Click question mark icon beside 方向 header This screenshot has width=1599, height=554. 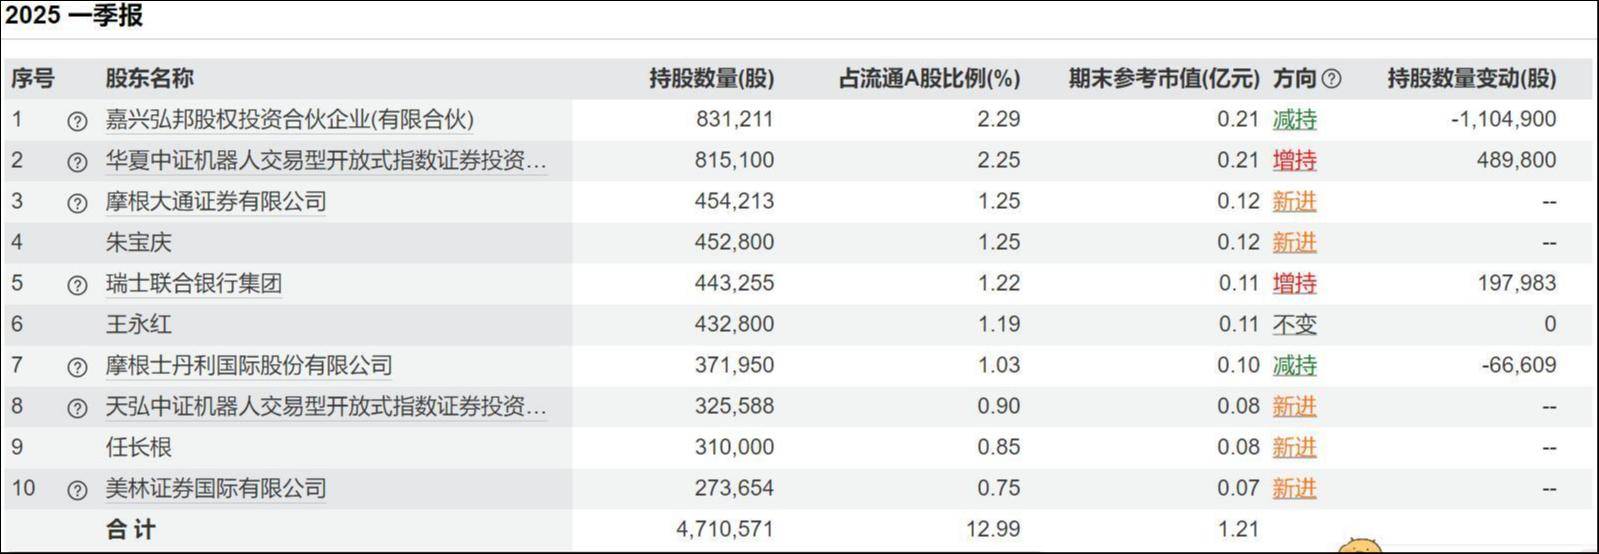point(1331,79)
